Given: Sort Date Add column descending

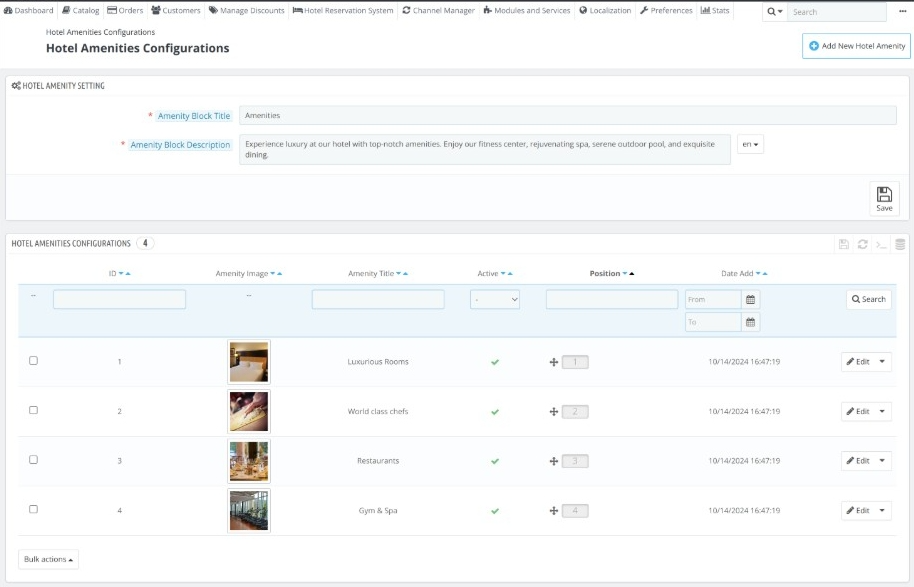Looking at the screenshot, I should coord(758,273).
